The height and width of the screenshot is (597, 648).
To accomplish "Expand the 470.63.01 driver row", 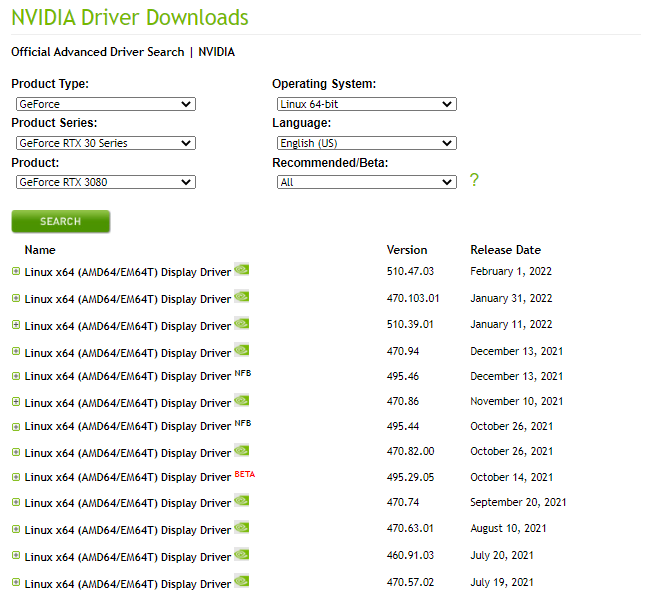I will (x=16, y=529).
